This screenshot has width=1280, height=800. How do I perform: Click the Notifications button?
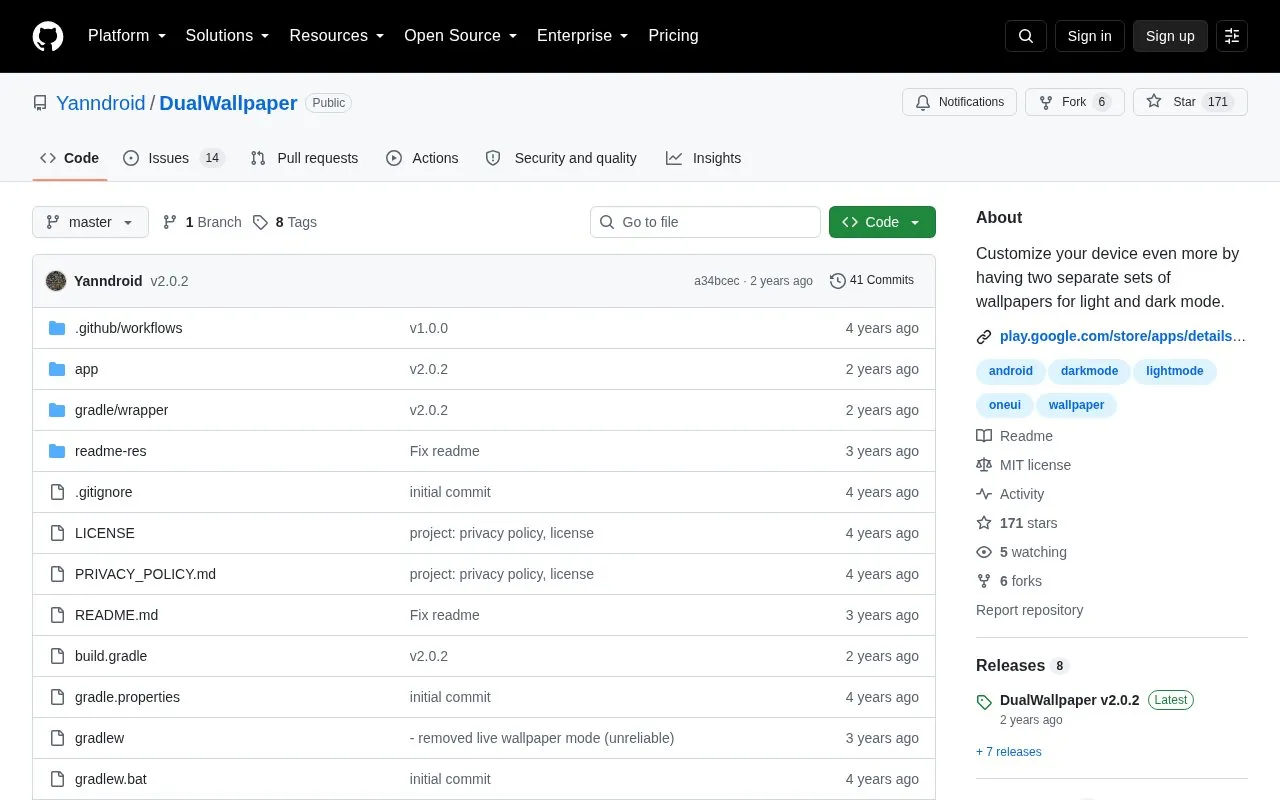point(960,102)
